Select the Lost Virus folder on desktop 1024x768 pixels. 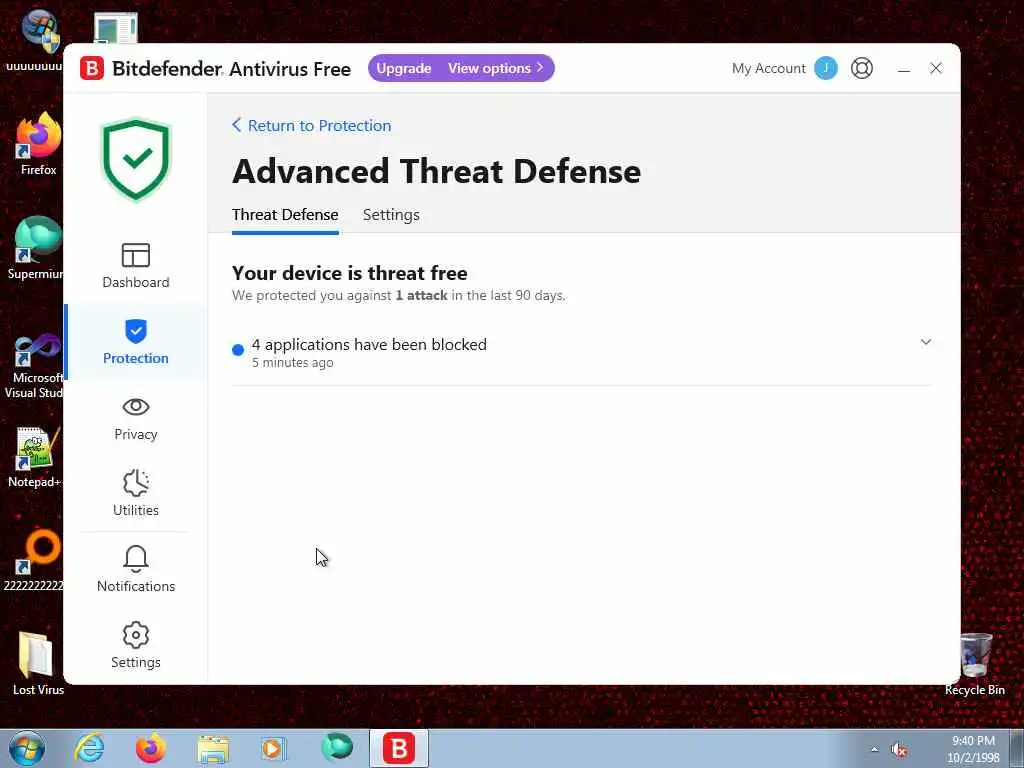[38, 663]
